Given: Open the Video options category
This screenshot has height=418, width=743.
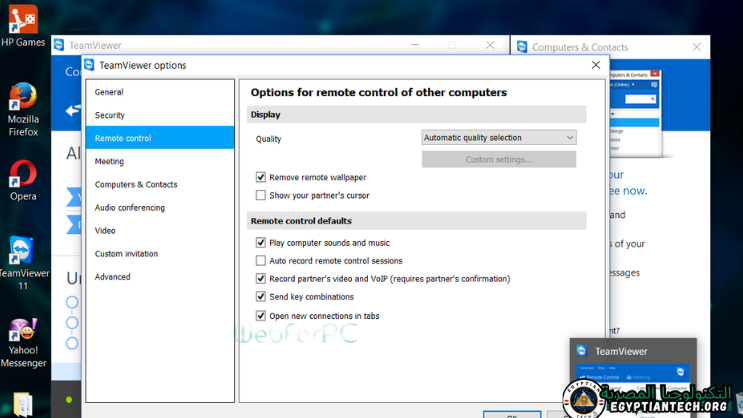Looking at the screenshot, I should click(x=160, y=230).
